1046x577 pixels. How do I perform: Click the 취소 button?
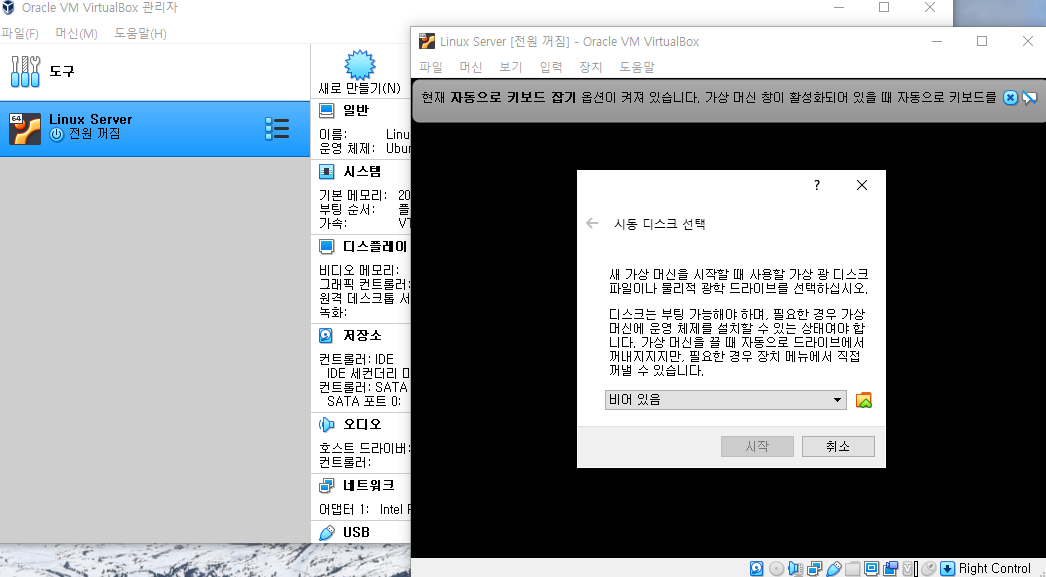838,446
